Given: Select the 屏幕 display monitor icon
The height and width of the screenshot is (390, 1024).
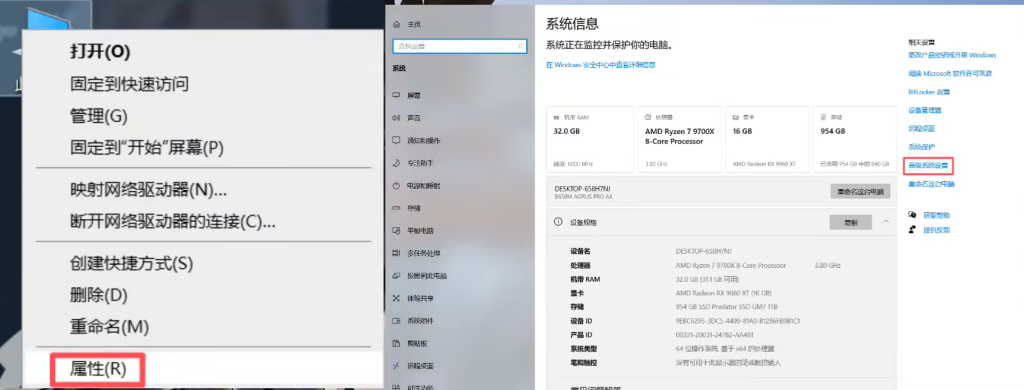Looking at the screenshot, I should tap(396, 95).
